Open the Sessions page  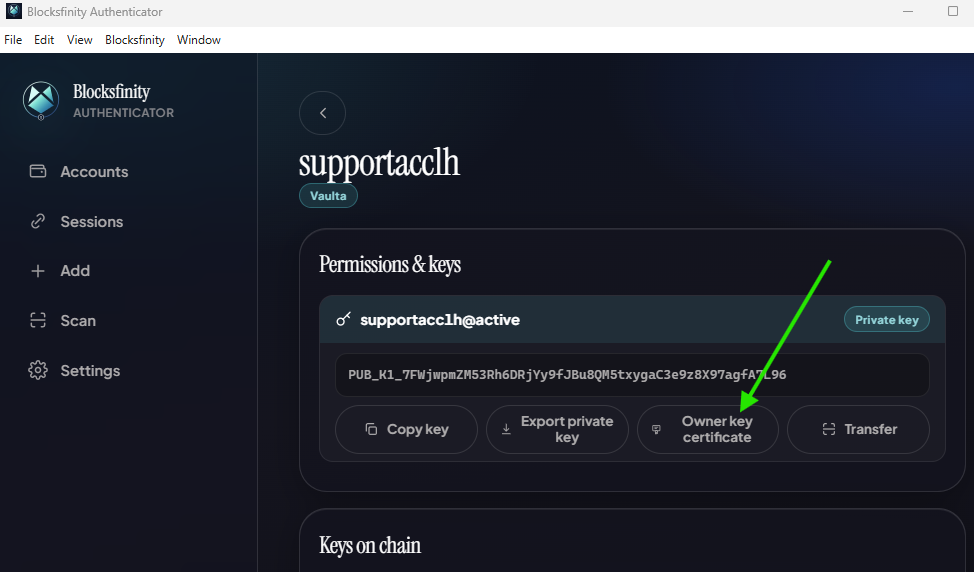pos(76,222)
